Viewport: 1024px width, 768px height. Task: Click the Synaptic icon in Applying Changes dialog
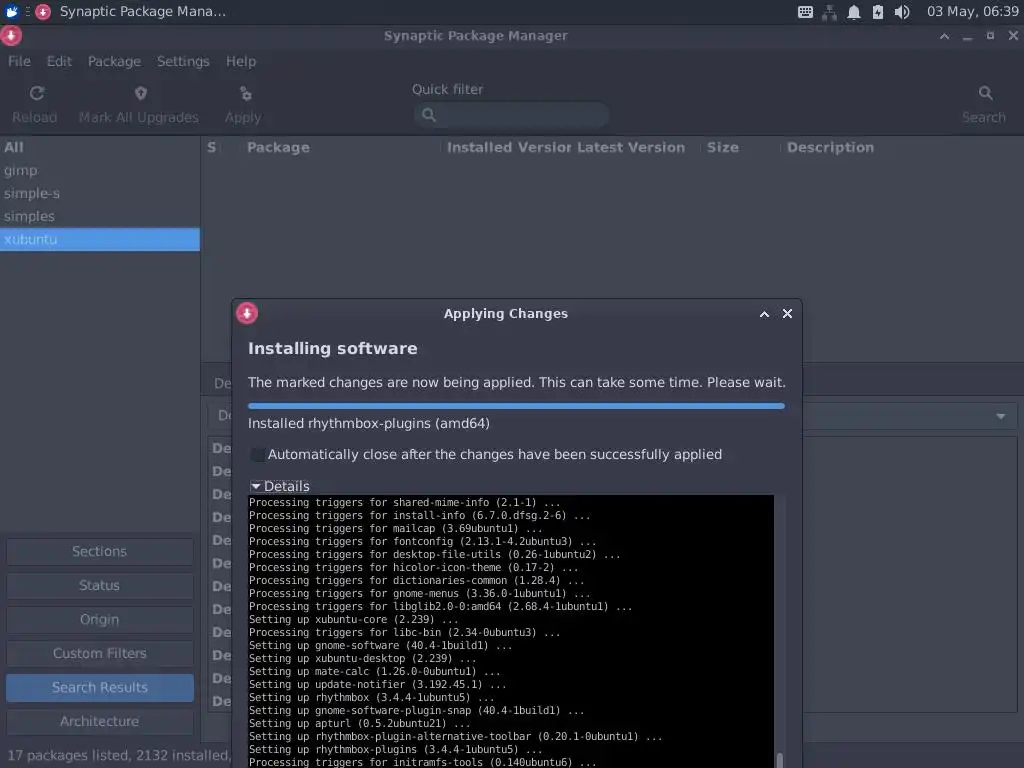click(x=247, y=313)
